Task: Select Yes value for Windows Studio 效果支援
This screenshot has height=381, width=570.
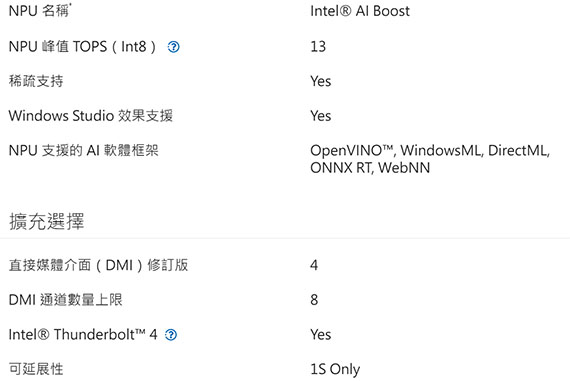Action: (x=321, y=116)
